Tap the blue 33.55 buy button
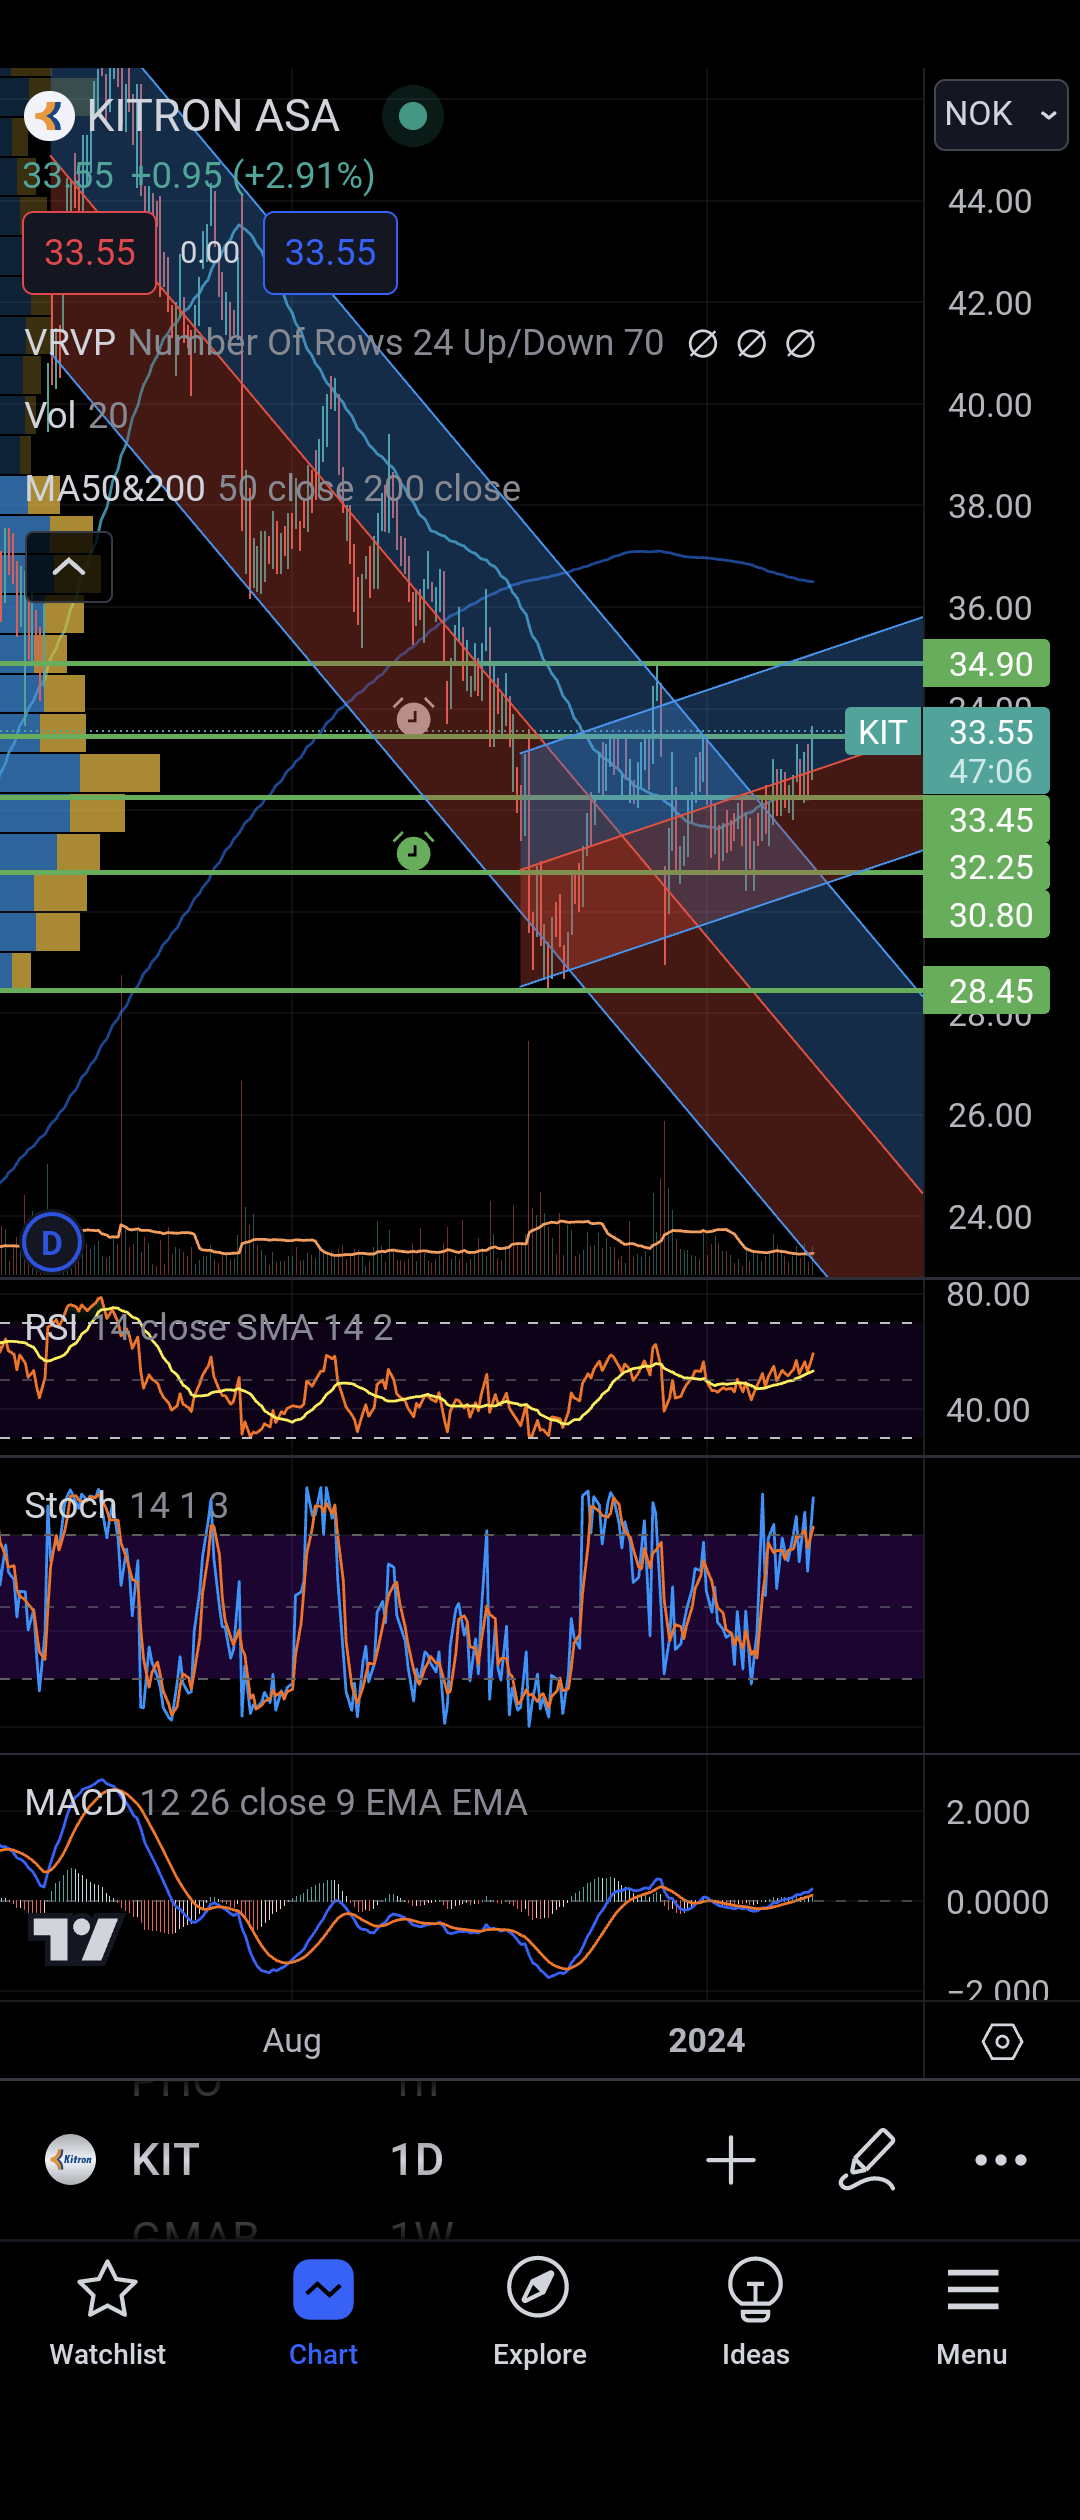Image resolution: width=1080 pixels, height=2520 pixels. tap(330, 253)
